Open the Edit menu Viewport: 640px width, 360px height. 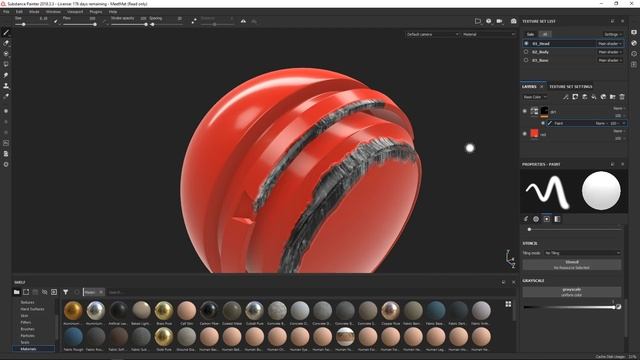tap(19, 12)
